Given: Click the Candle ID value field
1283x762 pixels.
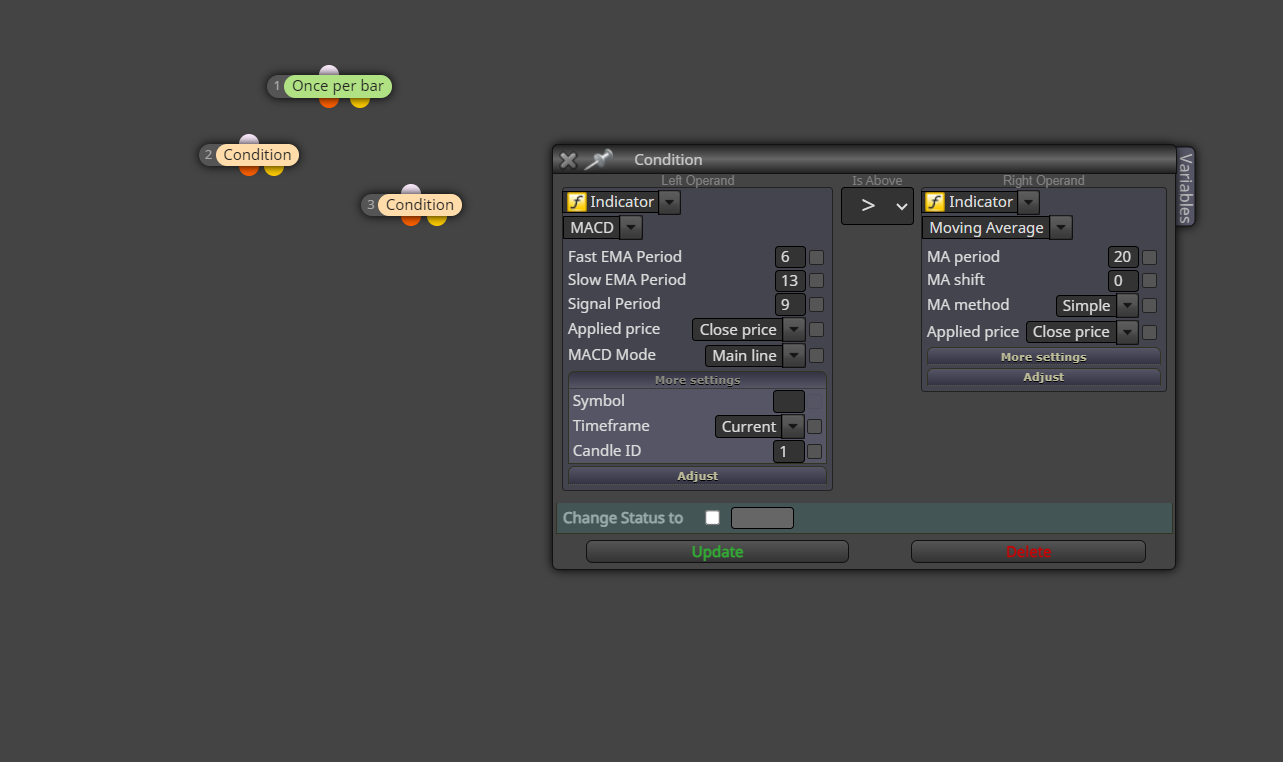Looking at the screenshot, I should (789, 451).
